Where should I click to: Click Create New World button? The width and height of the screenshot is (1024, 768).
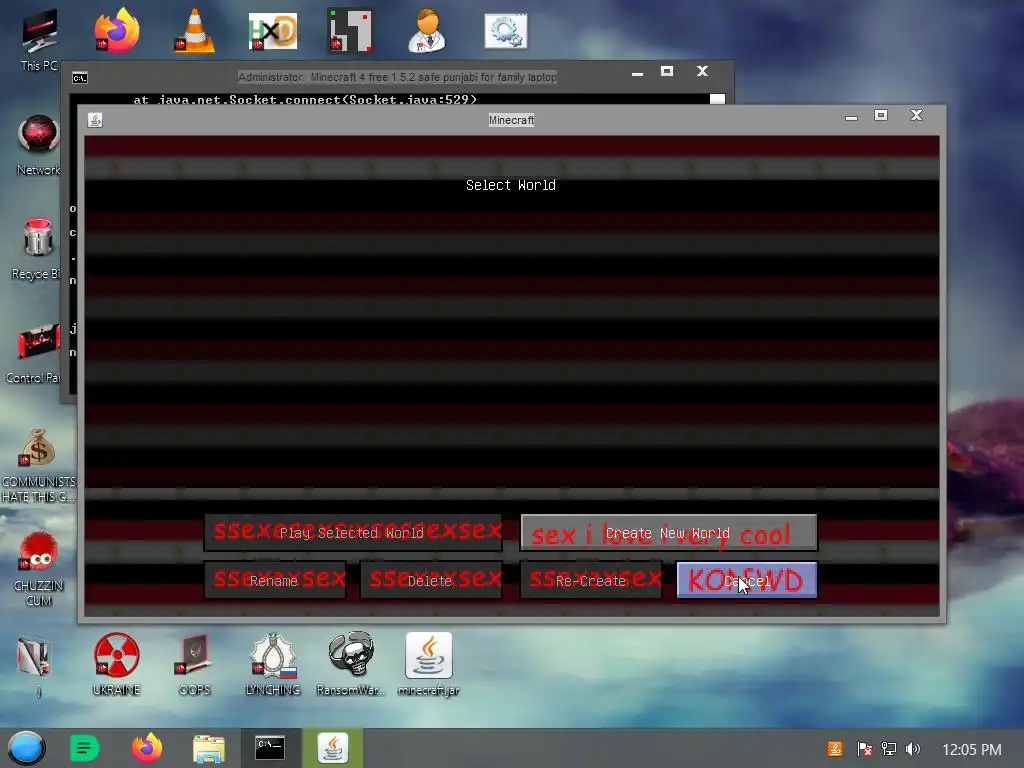tap(669, 532)
